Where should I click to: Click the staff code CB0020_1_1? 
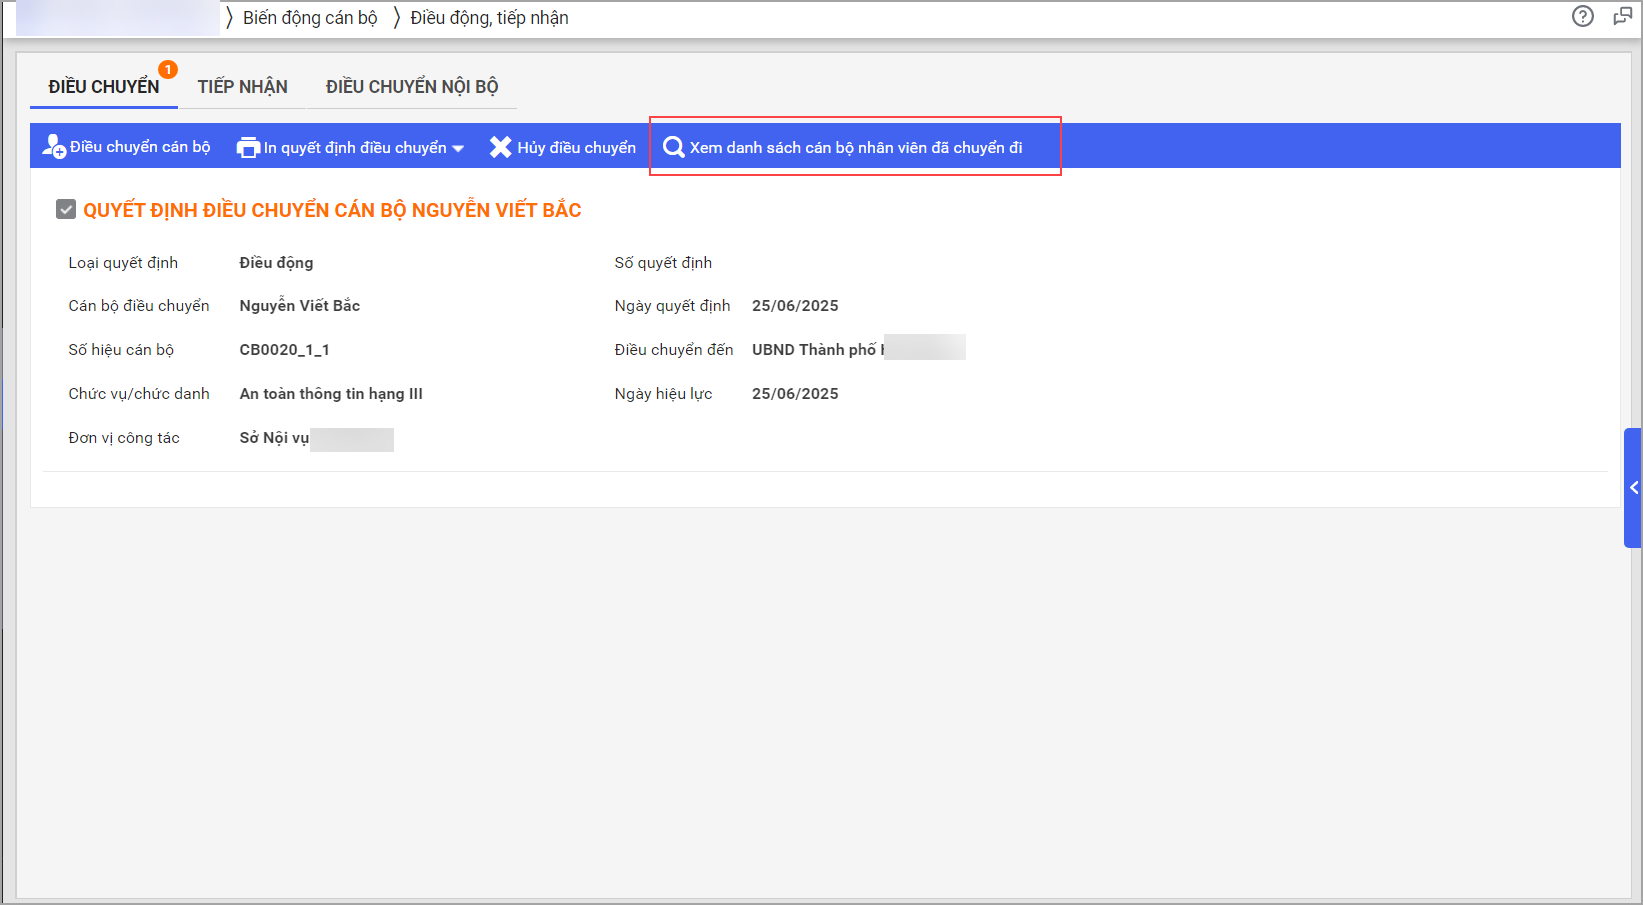tap(284, 350)
